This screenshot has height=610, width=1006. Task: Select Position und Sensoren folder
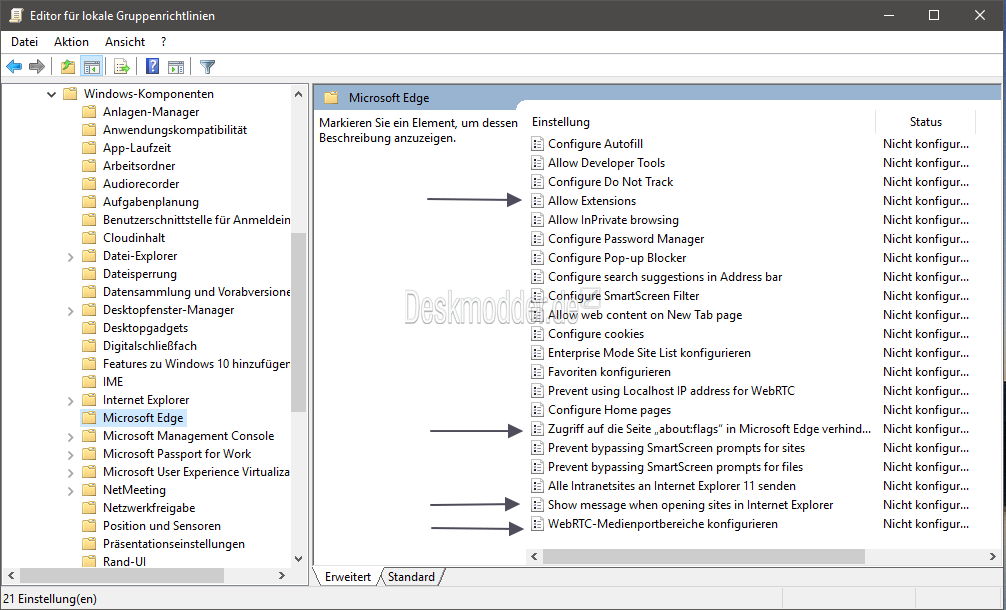point(162,525)
